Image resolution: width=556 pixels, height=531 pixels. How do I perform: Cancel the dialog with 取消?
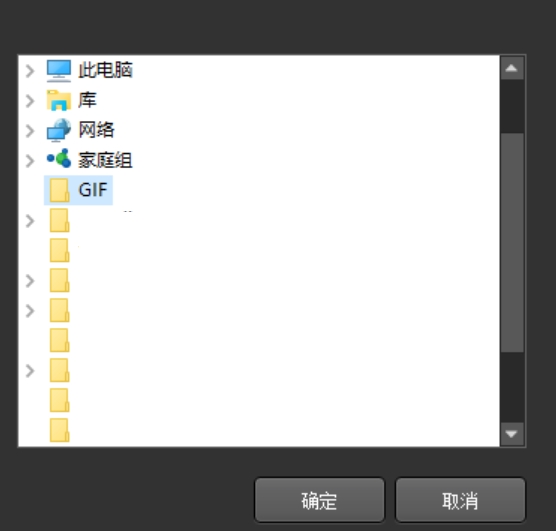tap(460, 500)
